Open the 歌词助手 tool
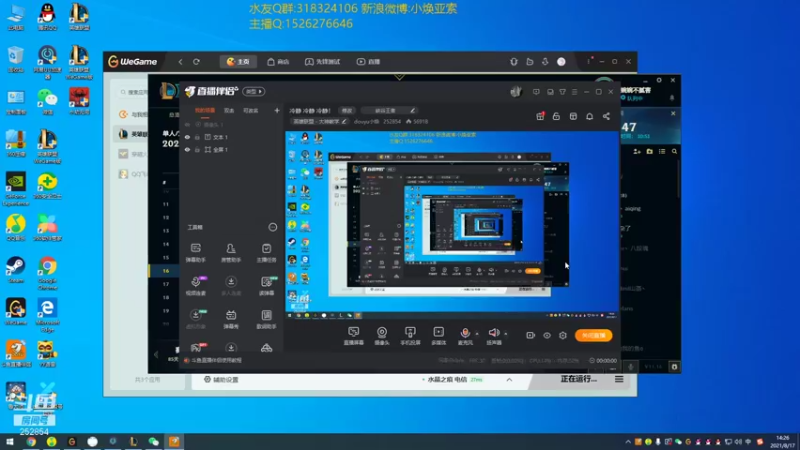The height and width of the screenshot is (450, 800). pos(266,319)
